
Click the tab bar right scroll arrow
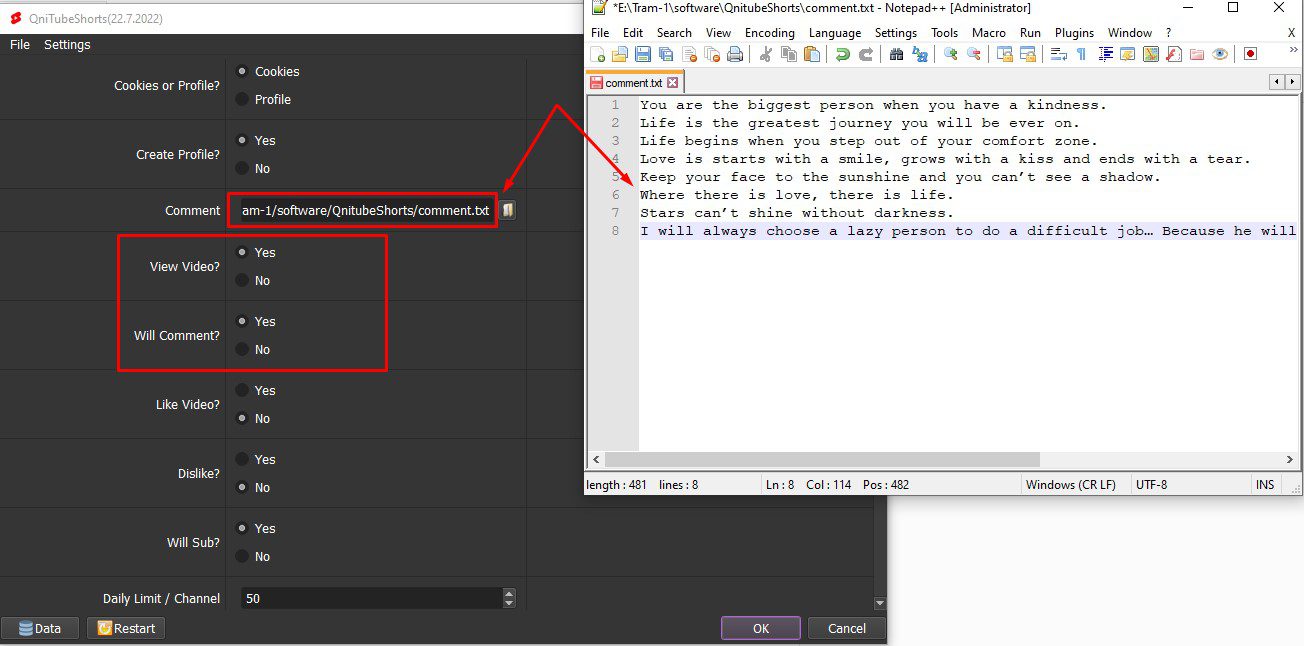tap(1294, 82)
